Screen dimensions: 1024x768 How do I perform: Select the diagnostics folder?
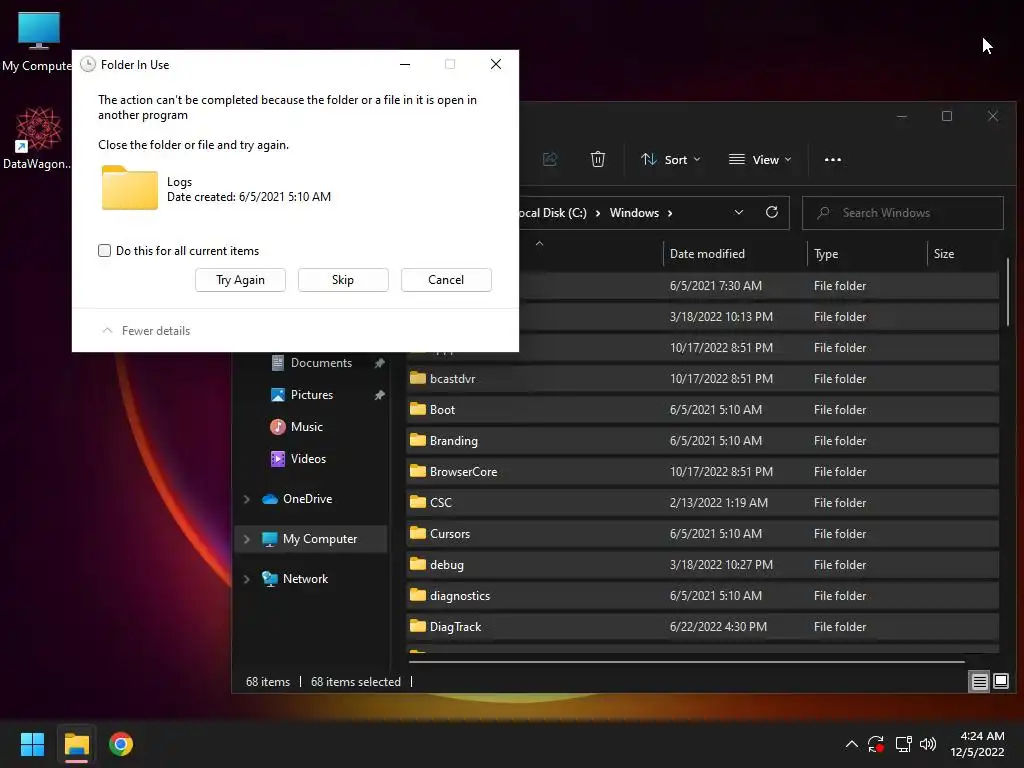[703, 596]
